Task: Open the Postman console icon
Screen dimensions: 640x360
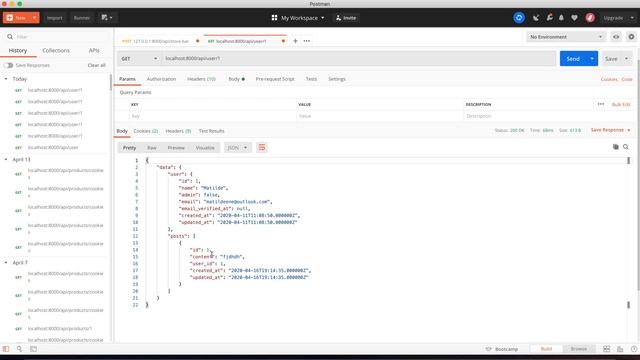Action: tap(33, 349)
